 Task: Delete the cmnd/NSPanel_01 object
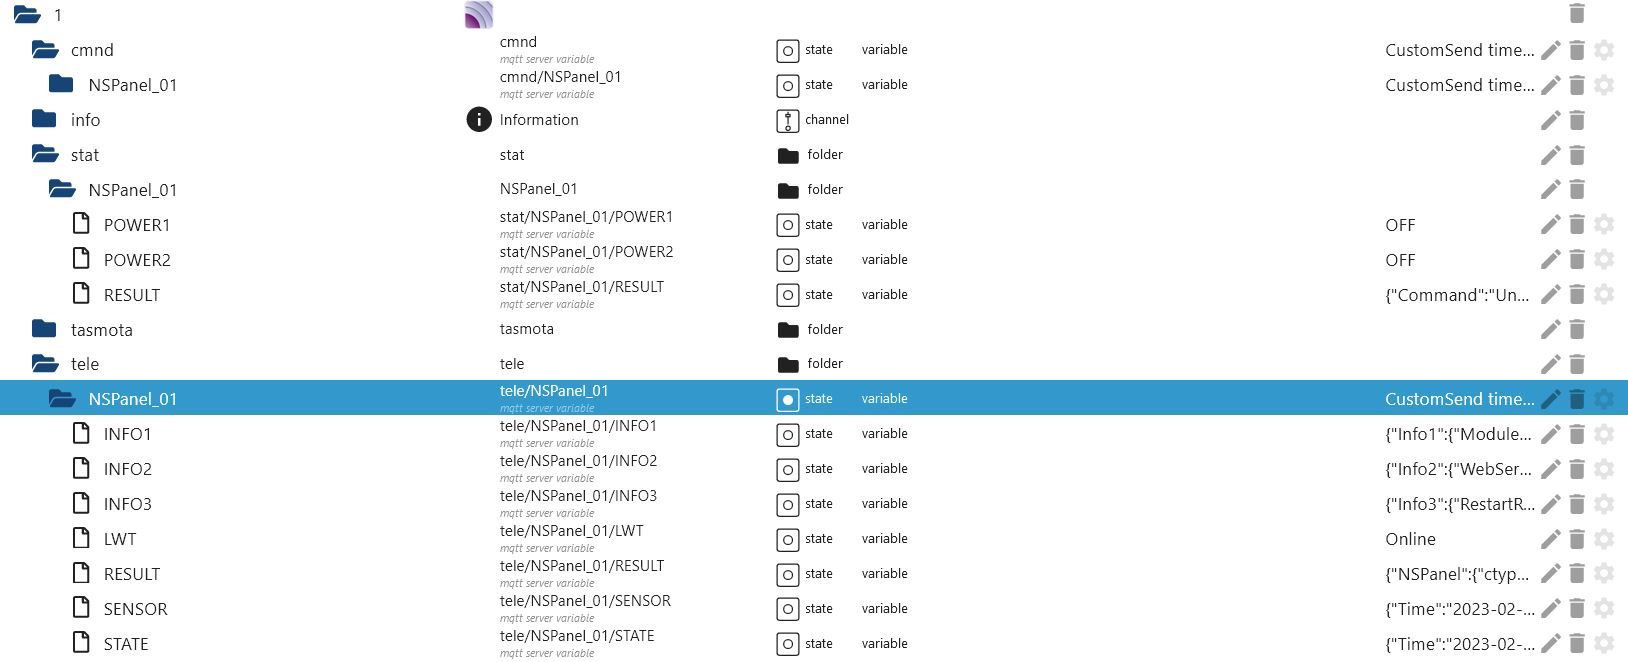tap(1577, 85)
